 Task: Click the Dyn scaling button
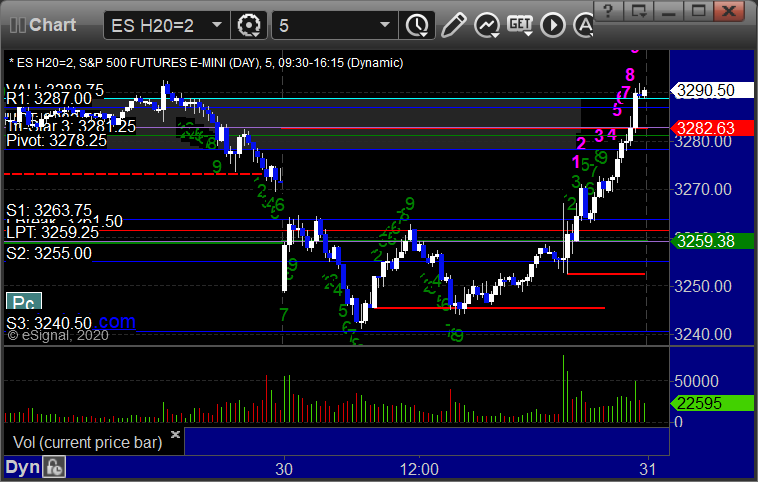tap(22, 467)
